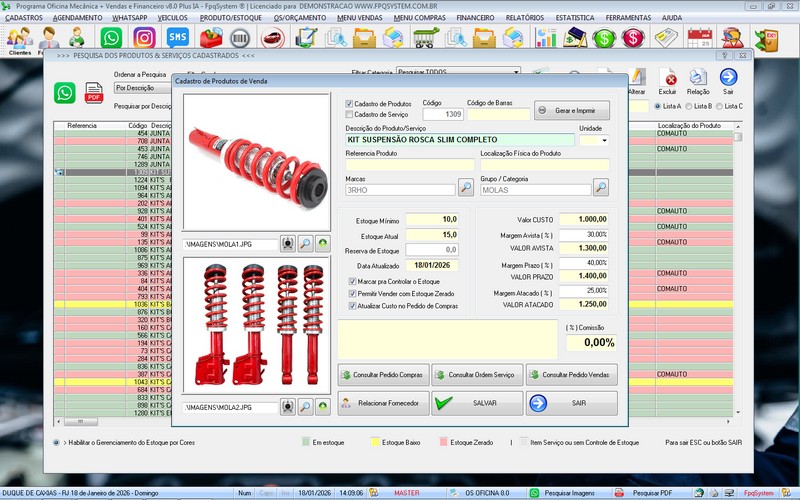Uncheck Atualizar Custo no Pedido de Compras
Viewport: 800px width, 500px height.
[x=351, y=305]
